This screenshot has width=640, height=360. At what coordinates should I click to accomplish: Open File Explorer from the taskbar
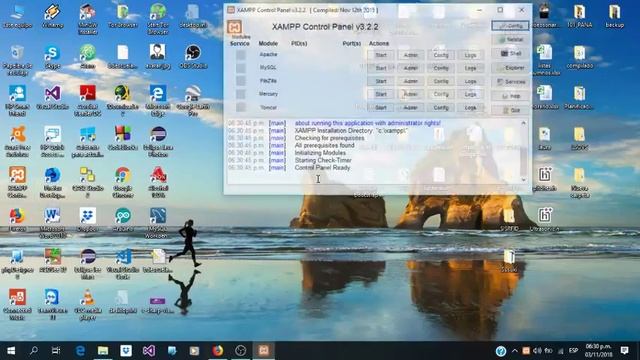click(103, 351)
